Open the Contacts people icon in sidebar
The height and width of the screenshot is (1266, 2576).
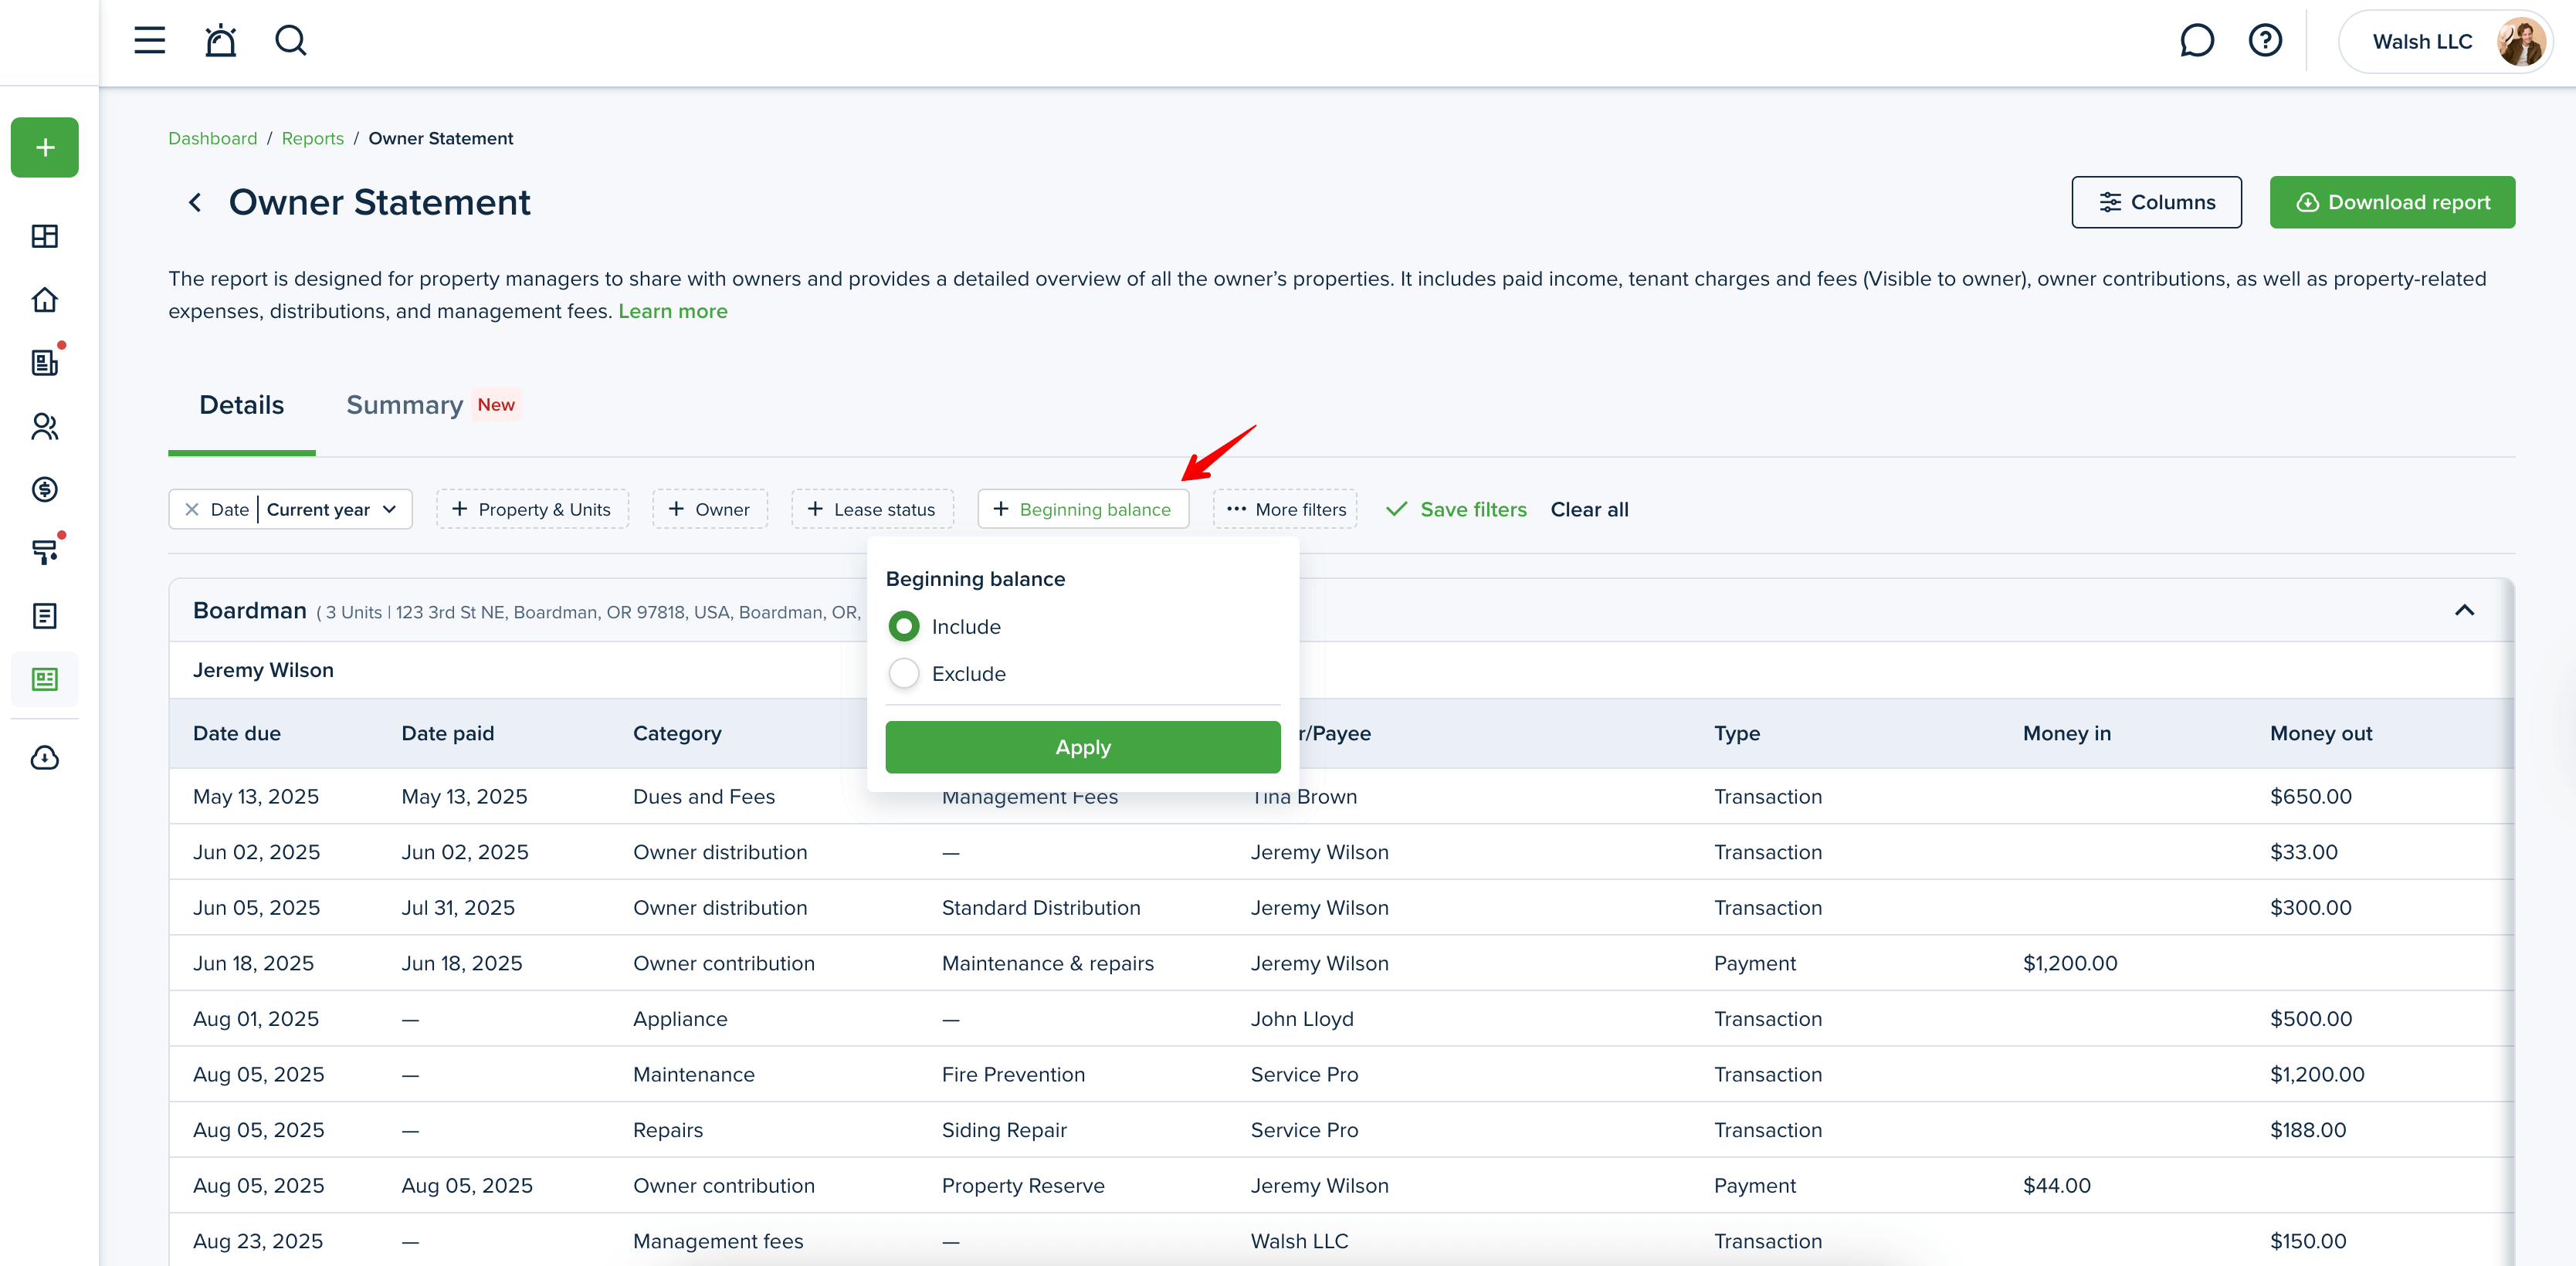click(x=45, y=426)
